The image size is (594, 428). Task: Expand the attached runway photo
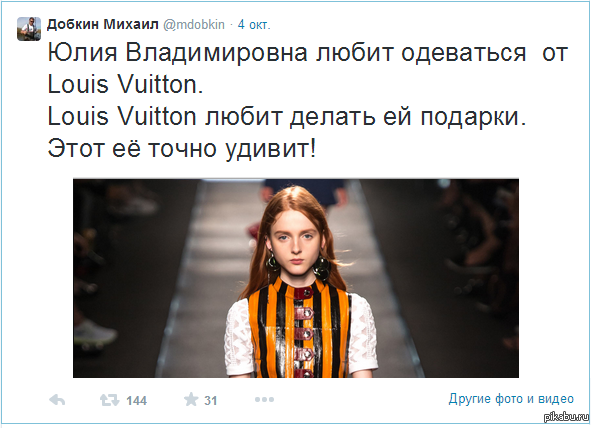pos(296,278)
